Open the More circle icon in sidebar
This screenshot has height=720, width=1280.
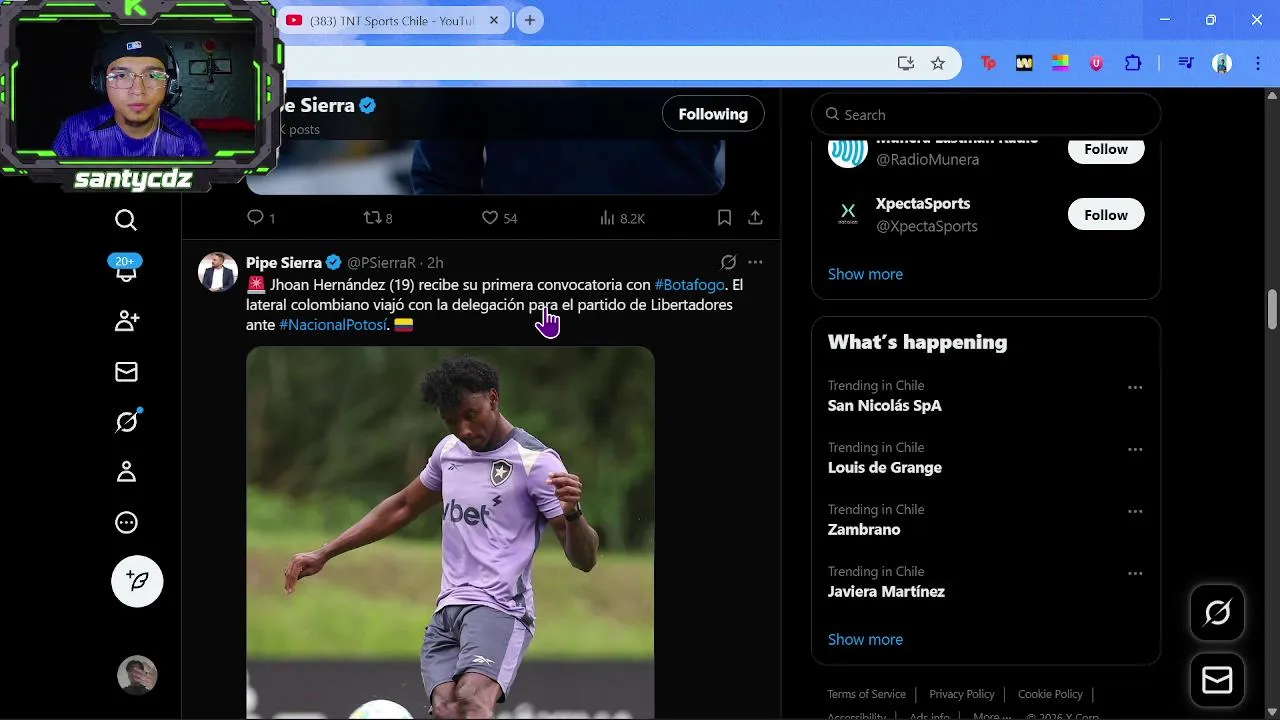(x=126, y=522)
